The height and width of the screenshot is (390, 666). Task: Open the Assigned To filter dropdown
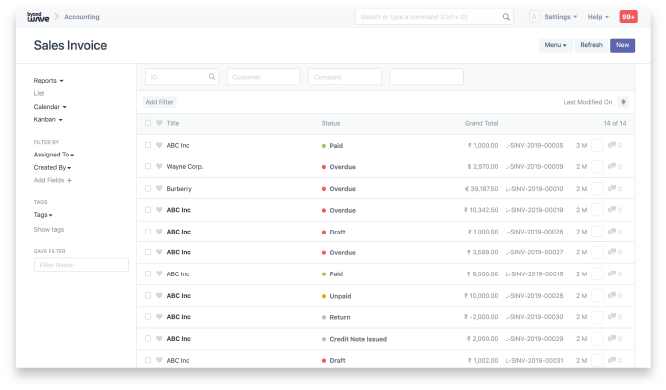(54, 155)
